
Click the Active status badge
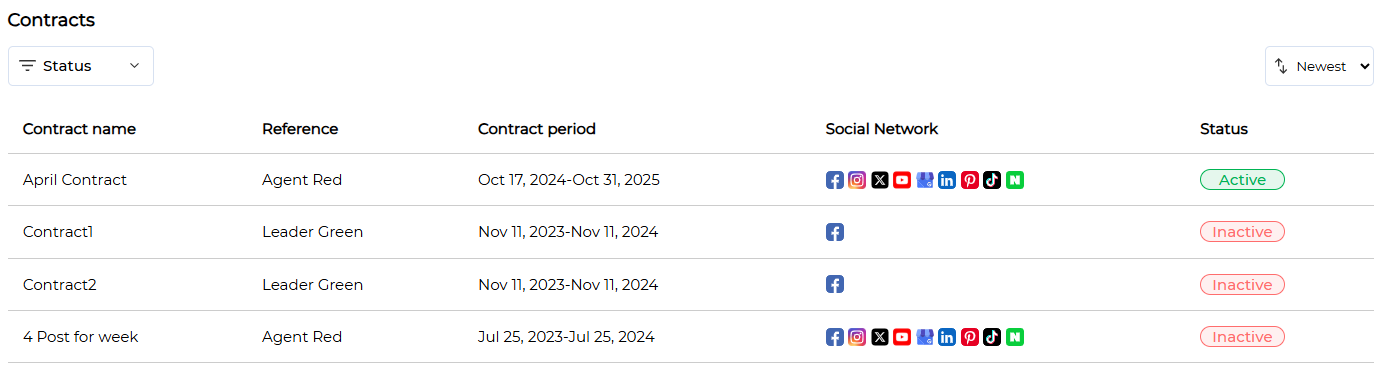coord(1242,180)
